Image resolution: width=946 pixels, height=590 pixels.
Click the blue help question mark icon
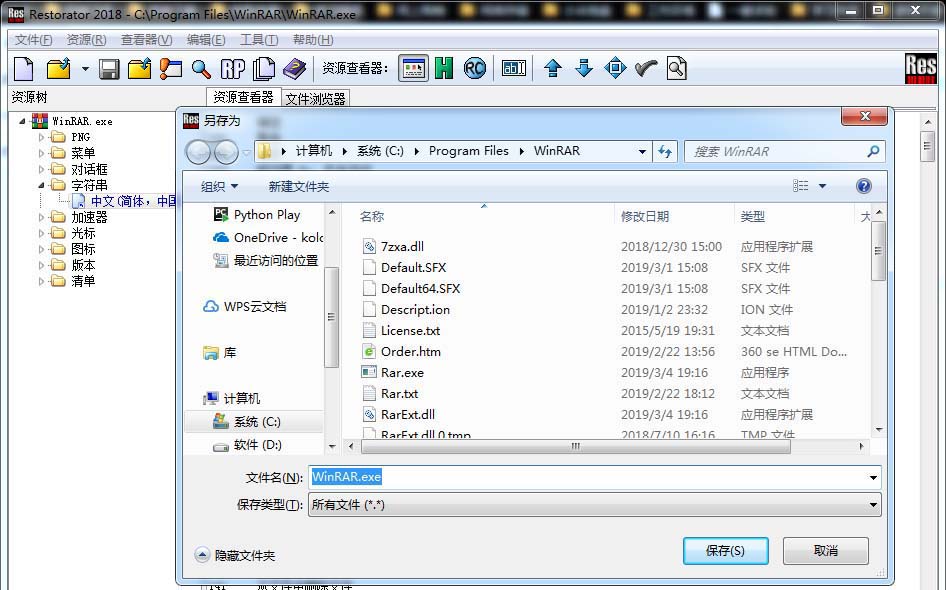click(x=863, y=186)
